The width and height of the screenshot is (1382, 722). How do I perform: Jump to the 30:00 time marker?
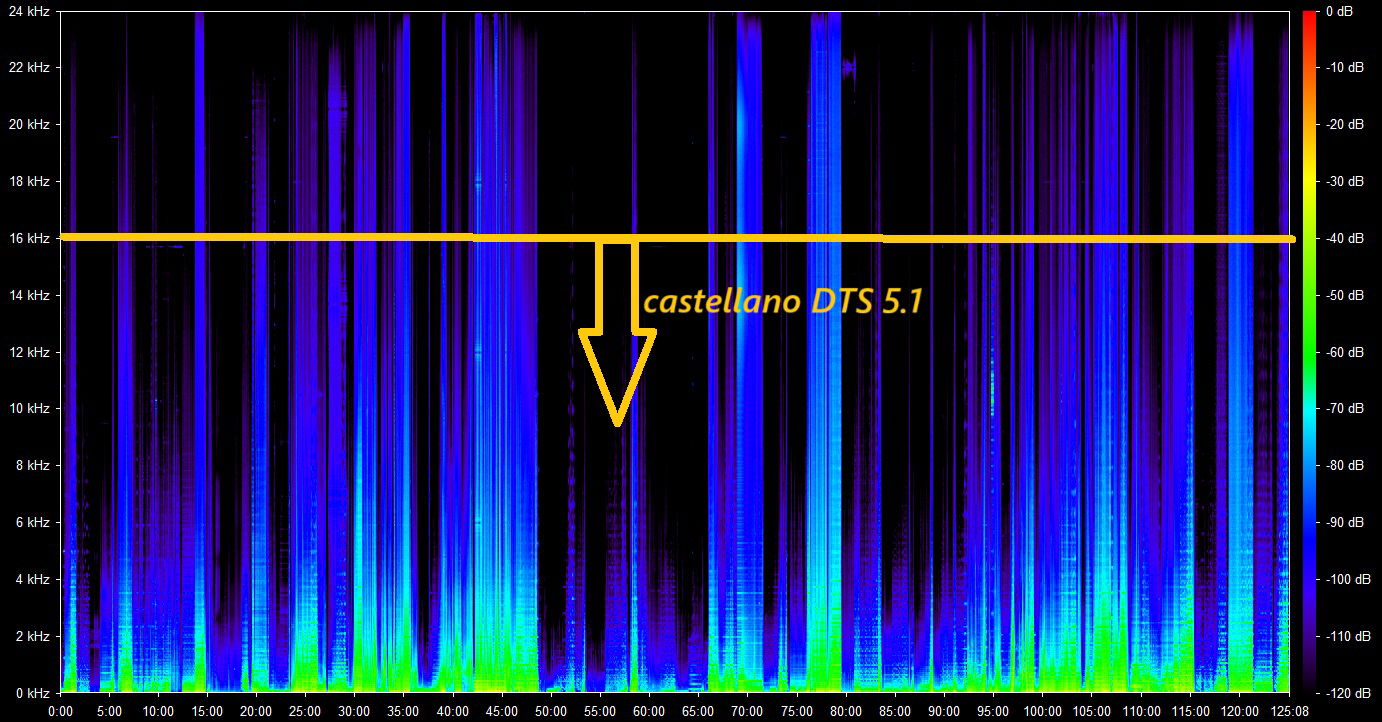354,711
